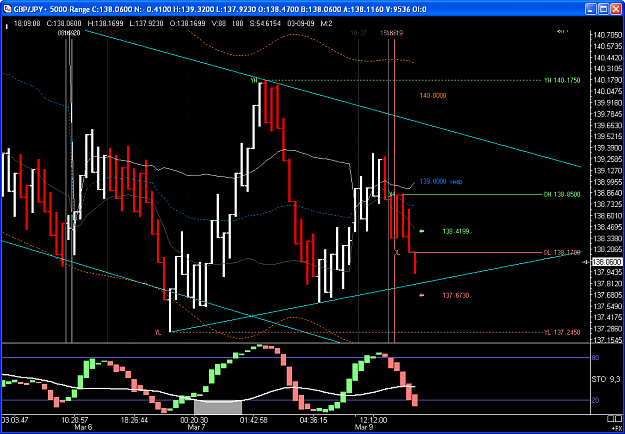Viewport: 625px width, 434px height.
Task: Click the current price marker 138.0600
Action: pos(607,262)
